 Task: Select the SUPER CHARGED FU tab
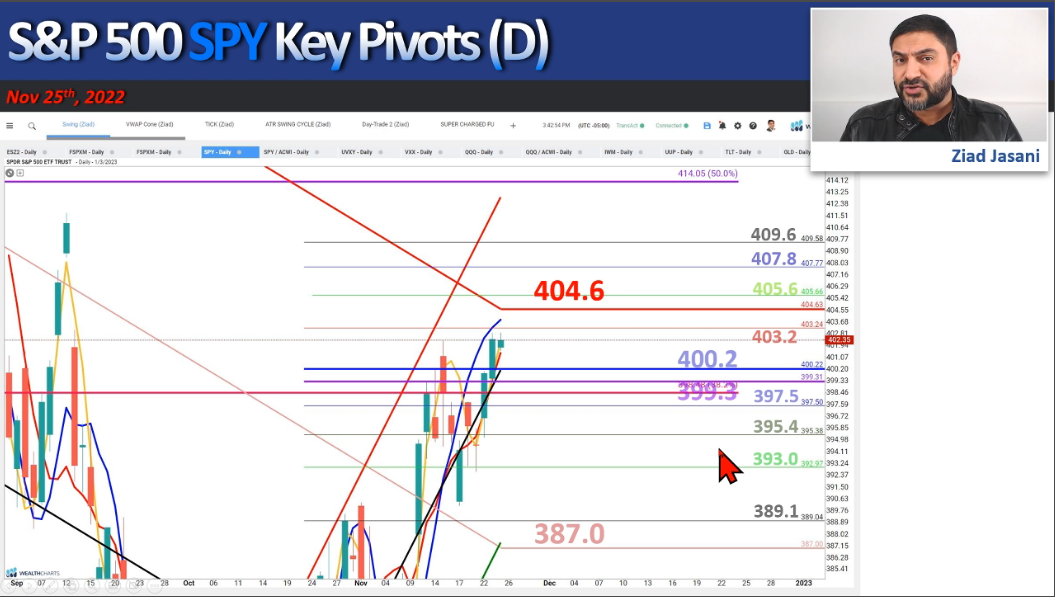pos(467,125)
